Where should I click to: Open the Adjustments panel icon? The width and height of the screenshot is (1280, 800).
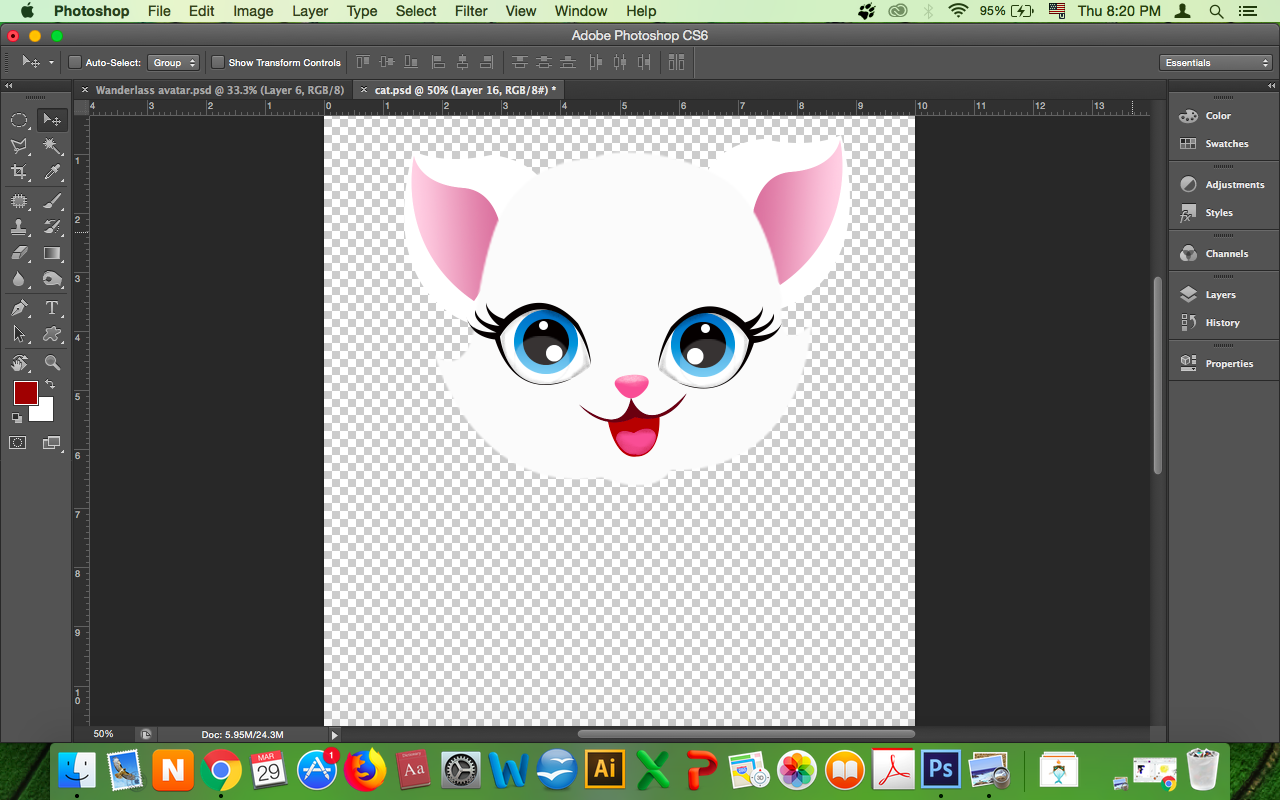pyautogui.click(x=1188, y=185)
